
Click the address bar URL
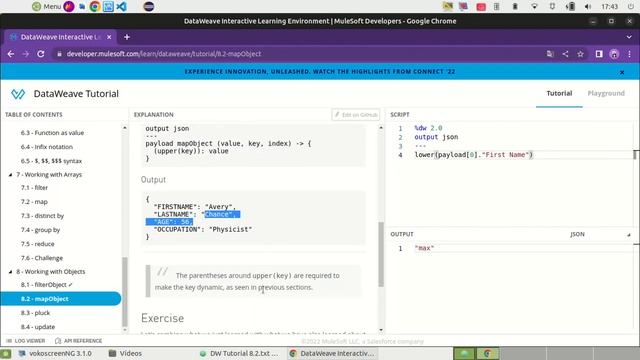click(164, 54)
